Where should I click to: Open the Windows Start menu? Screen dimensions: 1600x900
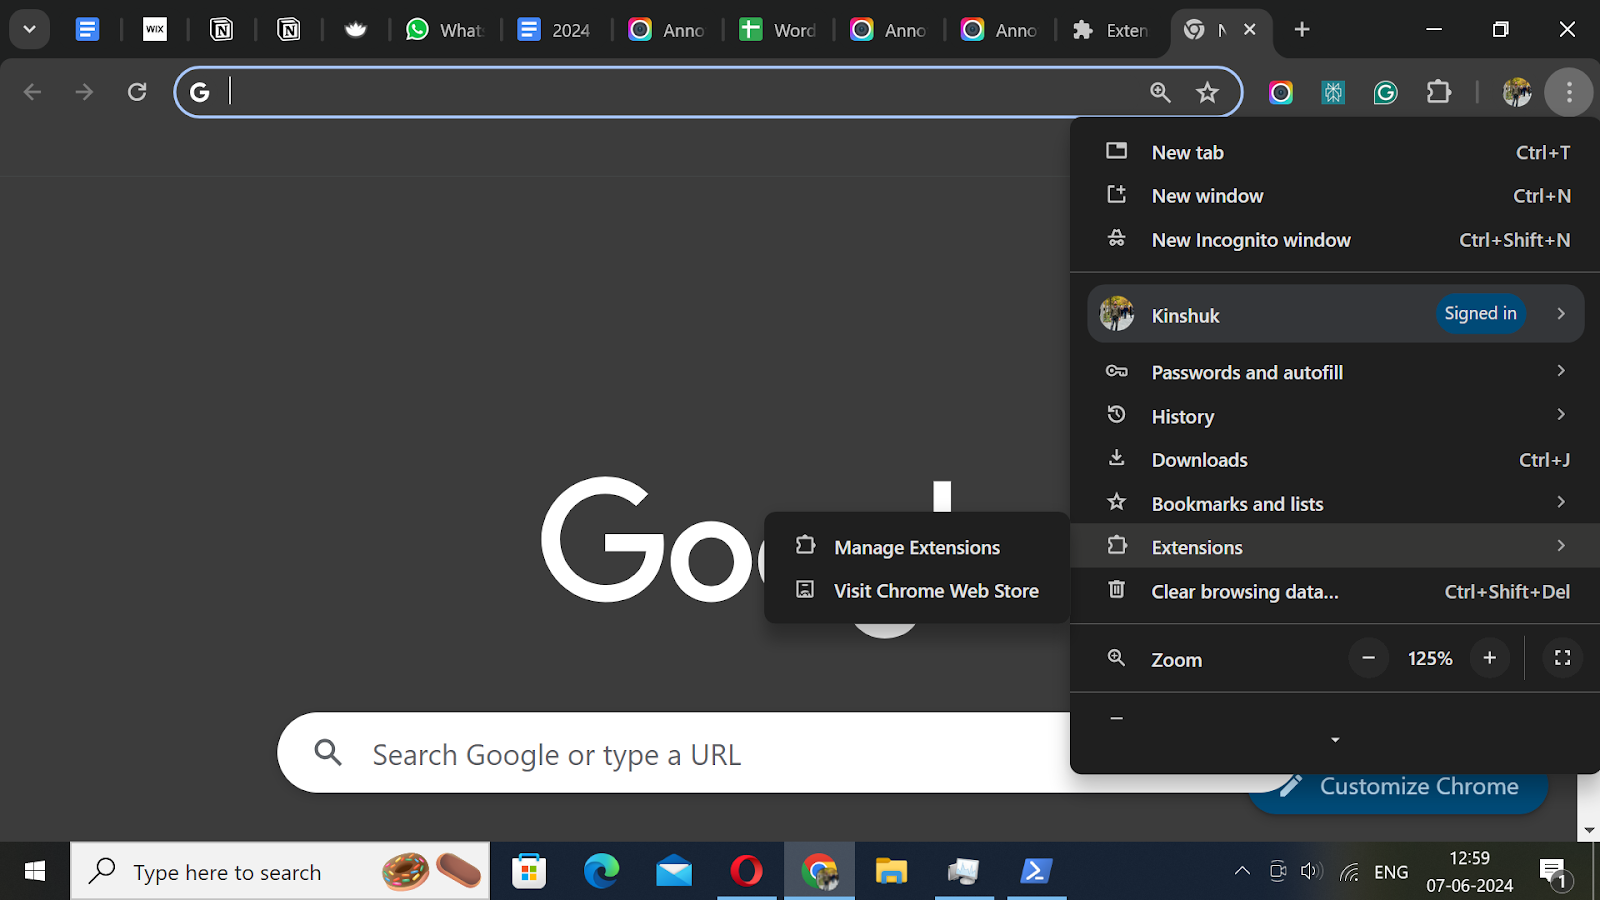(35, 872)
